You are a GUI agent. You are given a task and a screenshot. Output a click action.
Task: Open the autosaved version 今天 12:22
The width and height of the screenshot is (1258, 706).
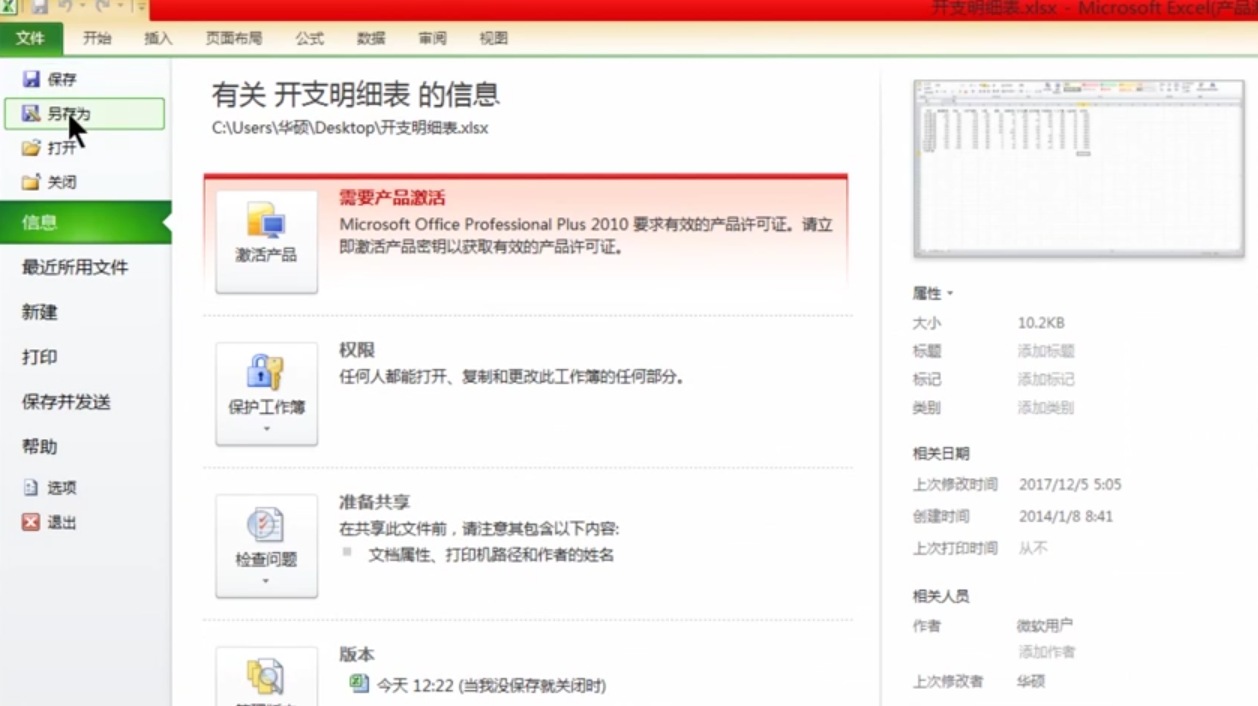(x=477, y=685)
